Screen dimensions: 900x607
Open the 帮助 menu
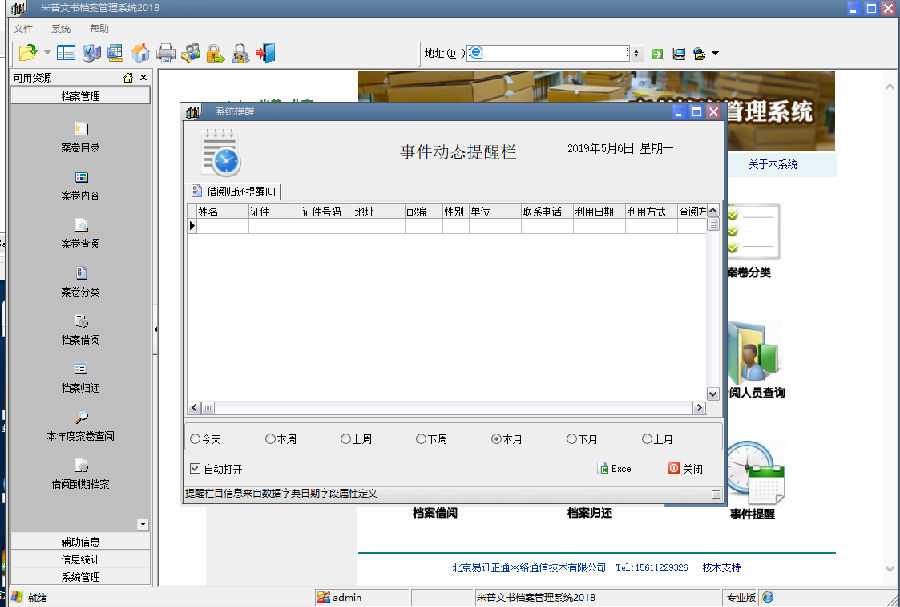click(x=99, y=29)
